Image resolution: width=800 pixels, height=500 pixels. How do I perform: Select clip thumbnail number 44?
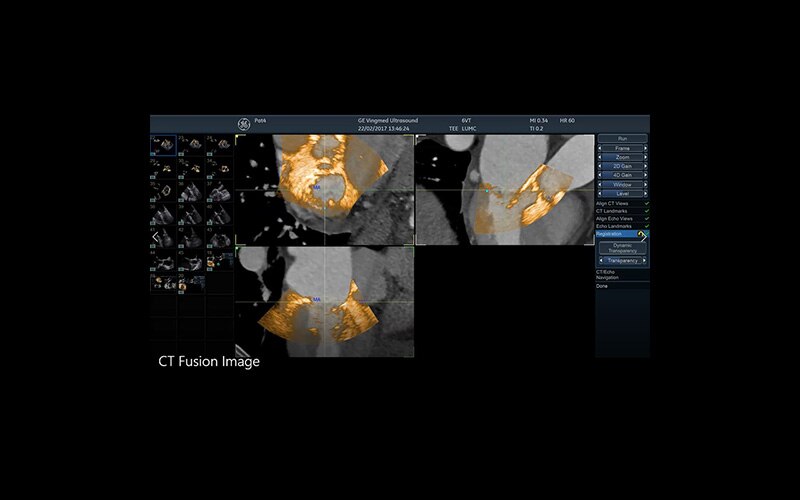click(163, 261)
